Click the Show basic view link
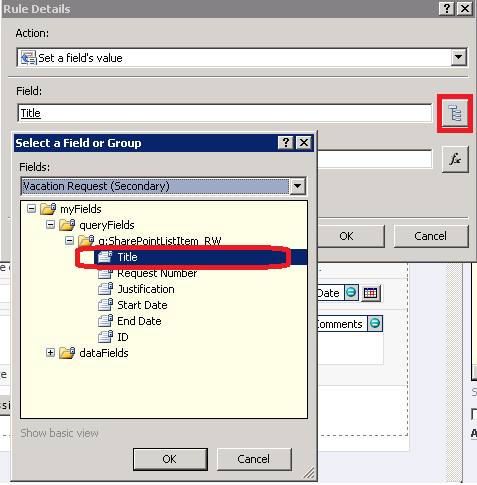This screenshot has height=485, width=477. point(59,433)
